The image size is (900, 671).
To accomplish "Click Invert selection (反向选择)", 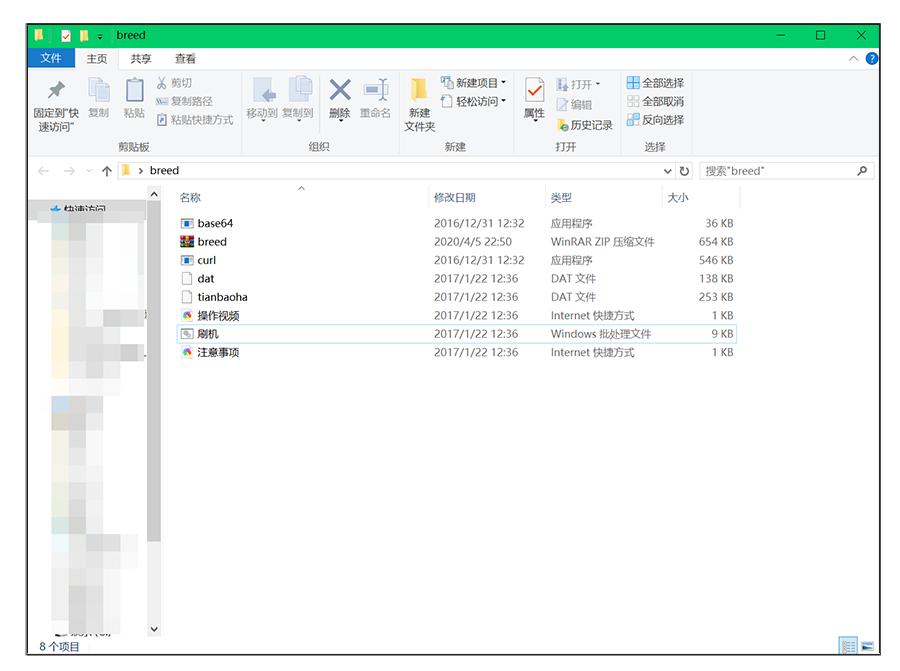I will click(x=655, y=120).
